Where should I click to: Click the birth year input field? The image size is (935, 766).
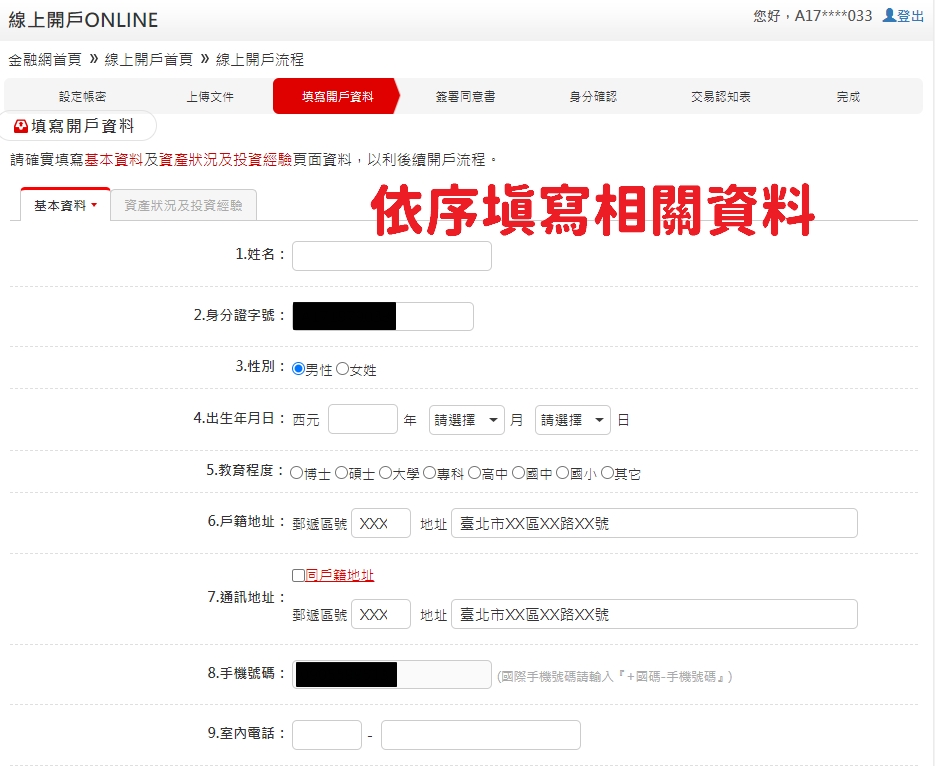(x=362, y=420)
